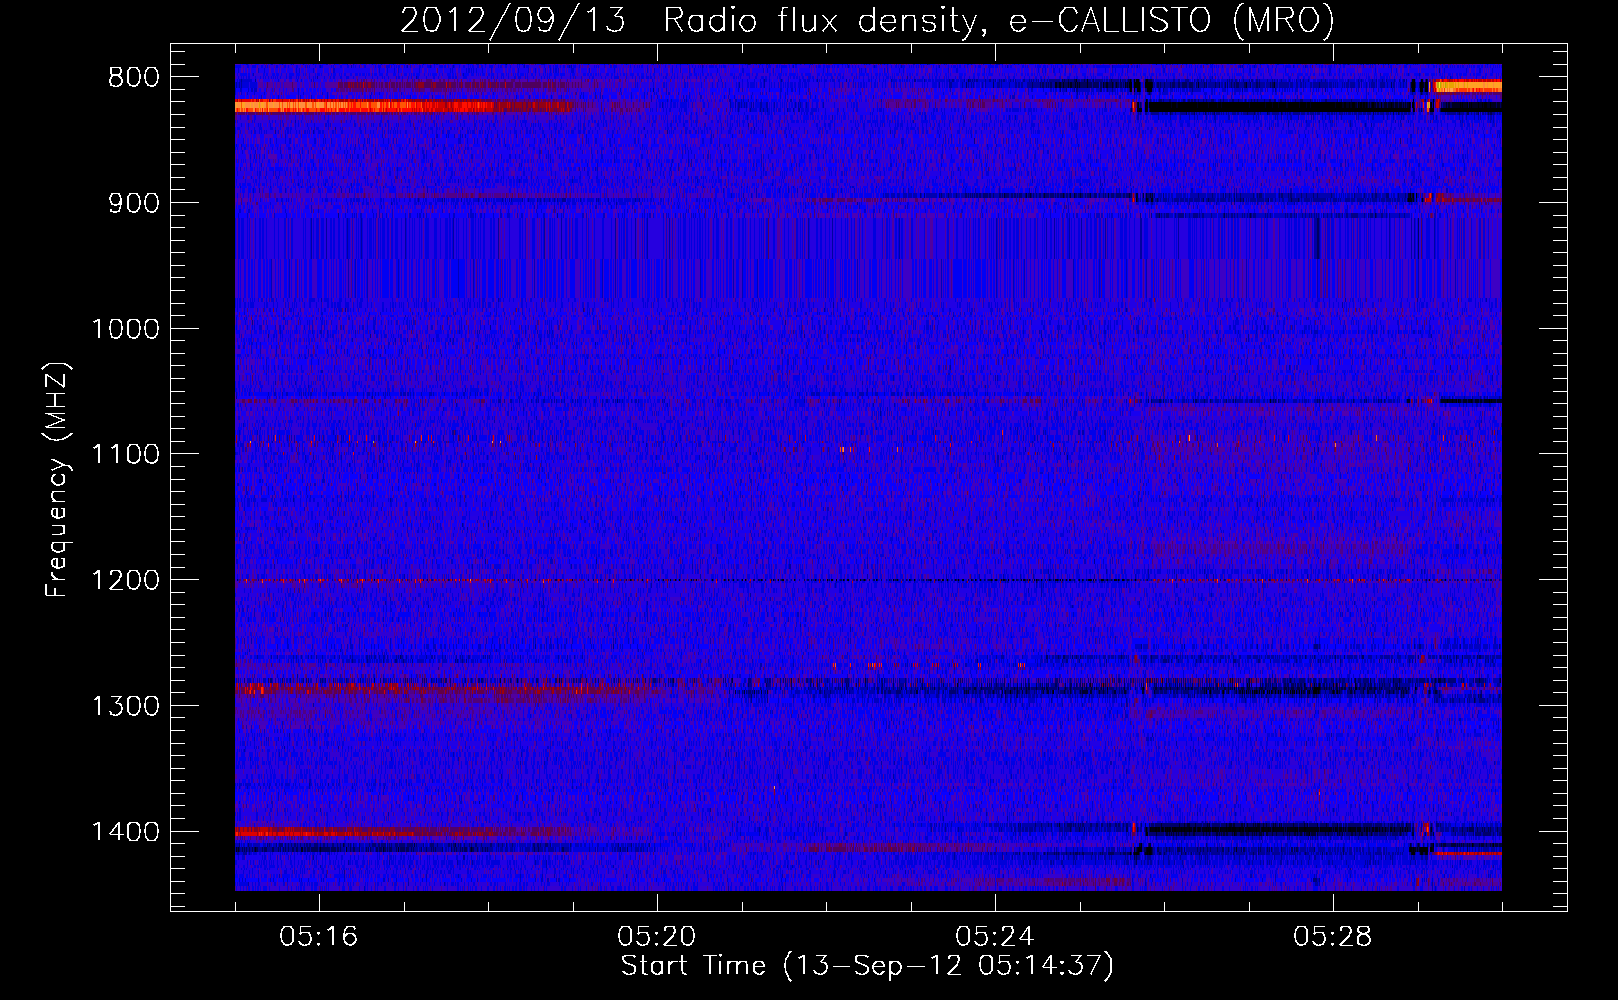Click the plot title "Radio flux density, e-CALLISTO (MRO)"

[999, 20]
